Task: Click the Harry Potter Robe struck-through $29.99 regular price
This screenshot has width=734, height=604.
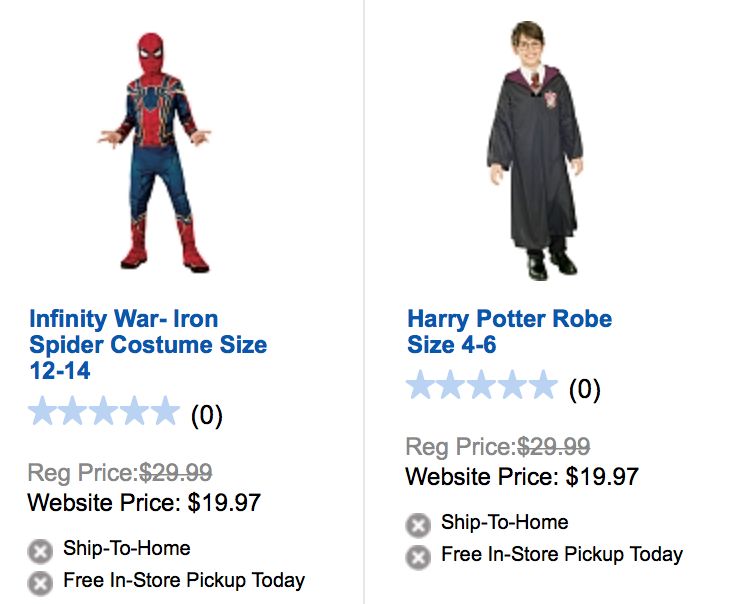Action: pos(553,447)
